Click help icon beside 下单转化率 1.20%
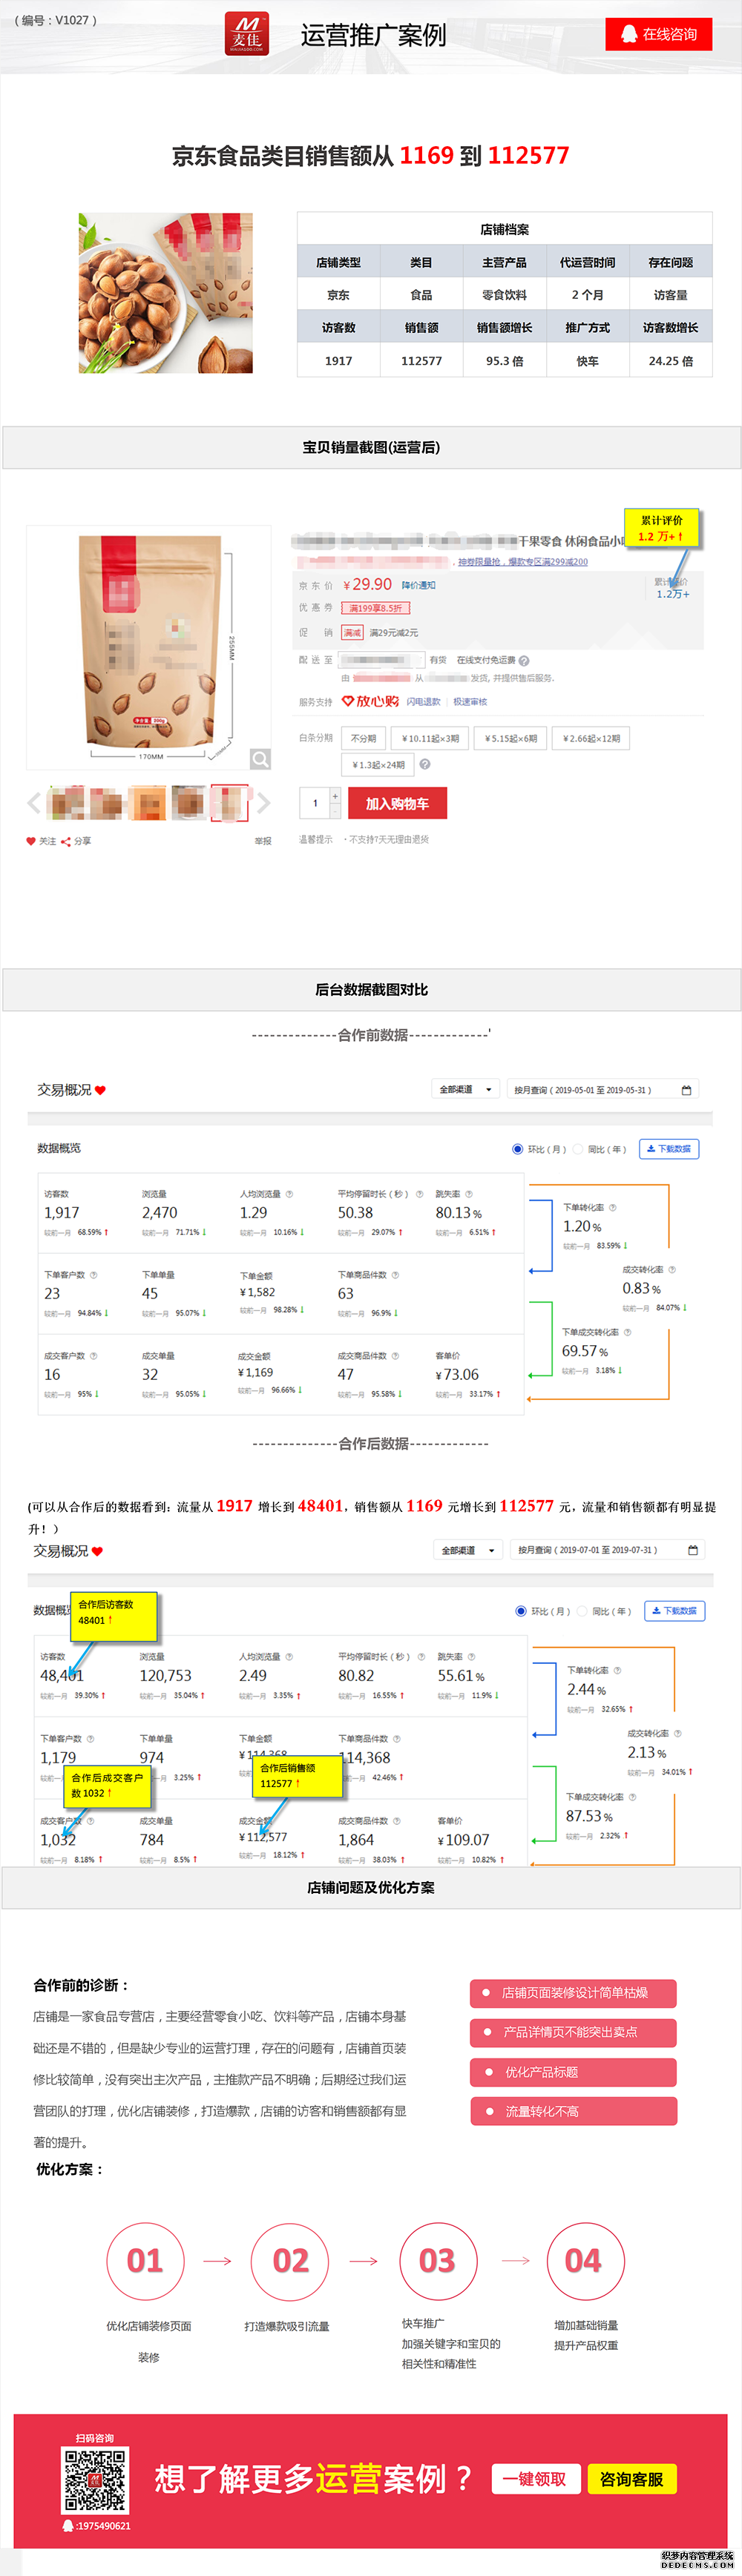The width and height of the screenshot is (742, 2576). click(613, 1208)
